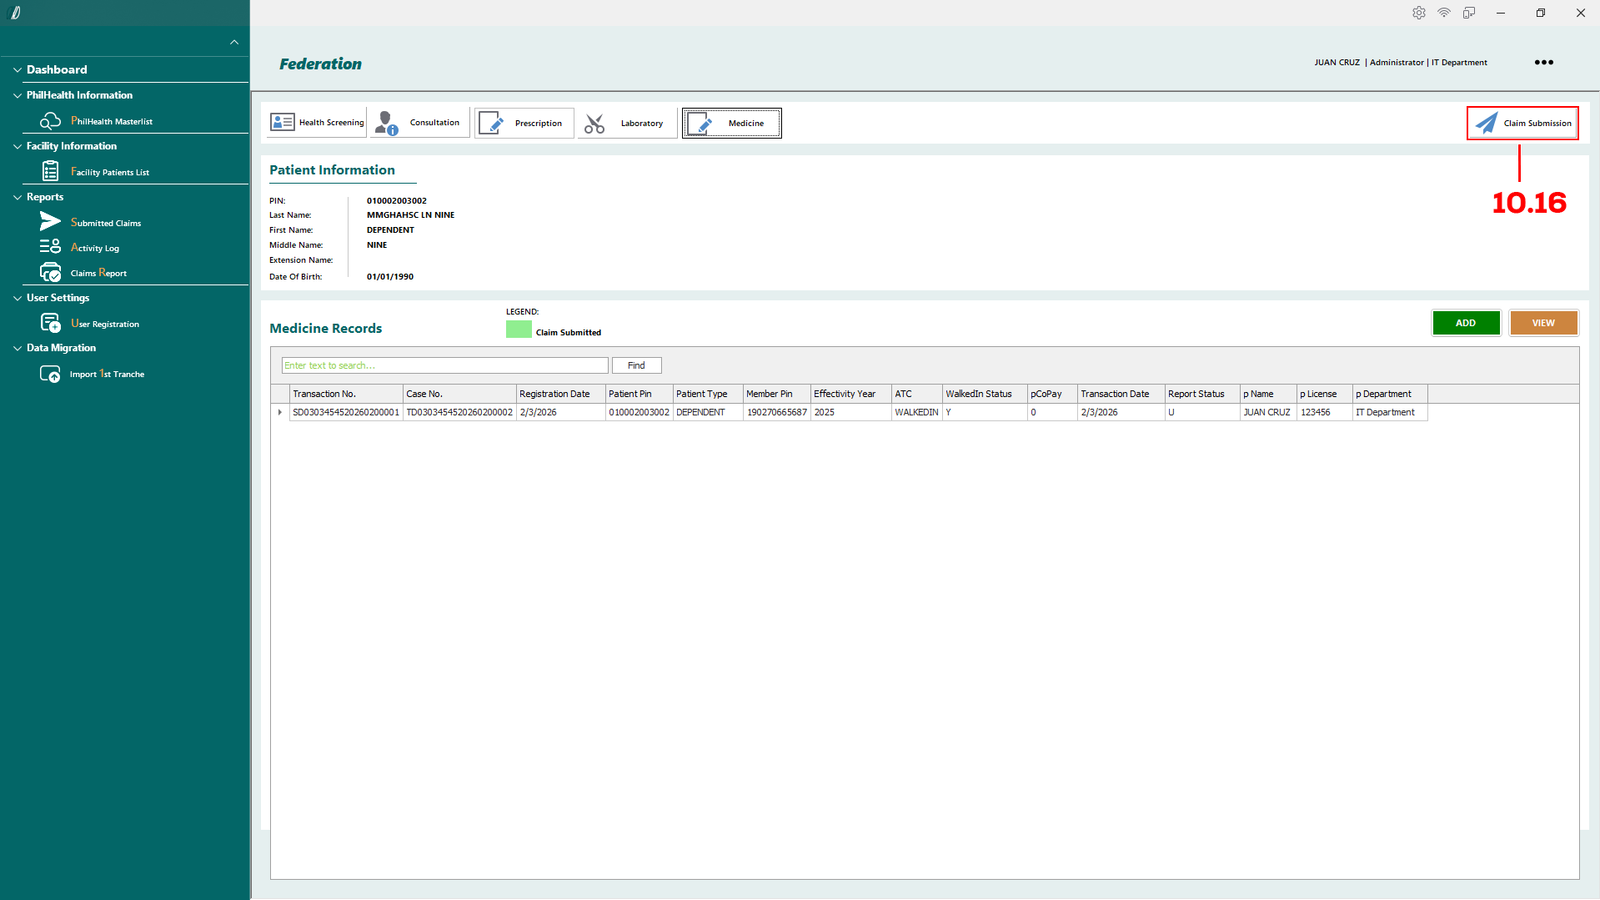The image size is (1600, 900).
Task: Click the paper plane Claim Submission icon
Action: (x=1487, y=123)
